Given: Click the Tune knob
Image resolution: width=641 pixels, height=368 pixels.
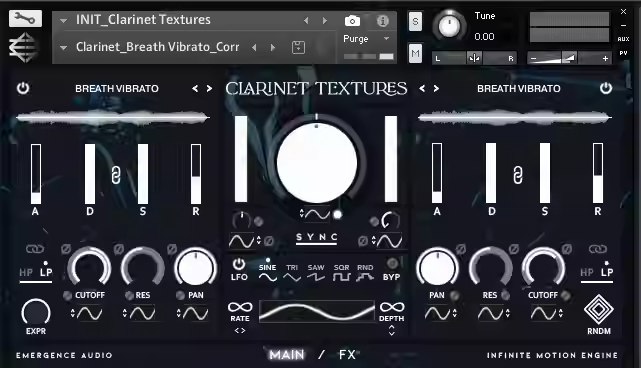Looking at the screenshot, I should coord(449,26).
